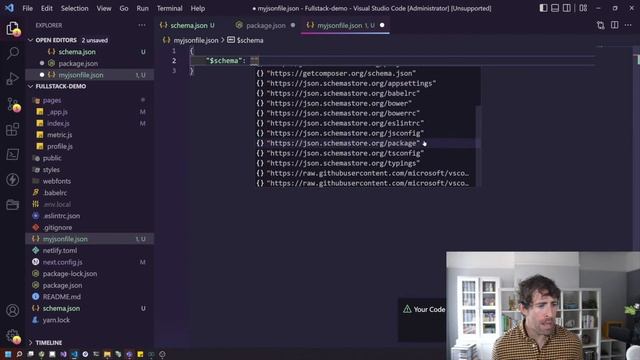Open Windows Start button on taskbar
This screenshot has width=640, height=360.
8,354
